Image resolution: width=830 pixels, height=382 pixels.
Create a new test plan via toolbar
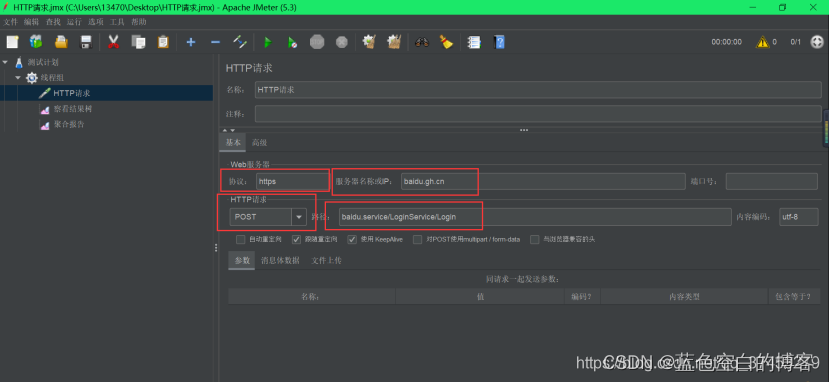click(12, 42)
